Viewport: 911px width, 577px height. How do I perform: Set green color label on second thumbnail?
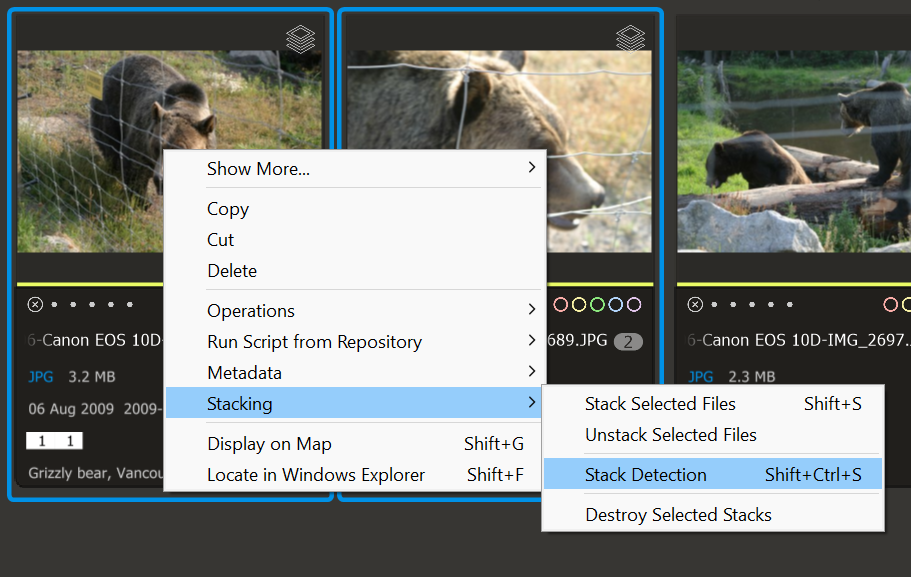597,304
